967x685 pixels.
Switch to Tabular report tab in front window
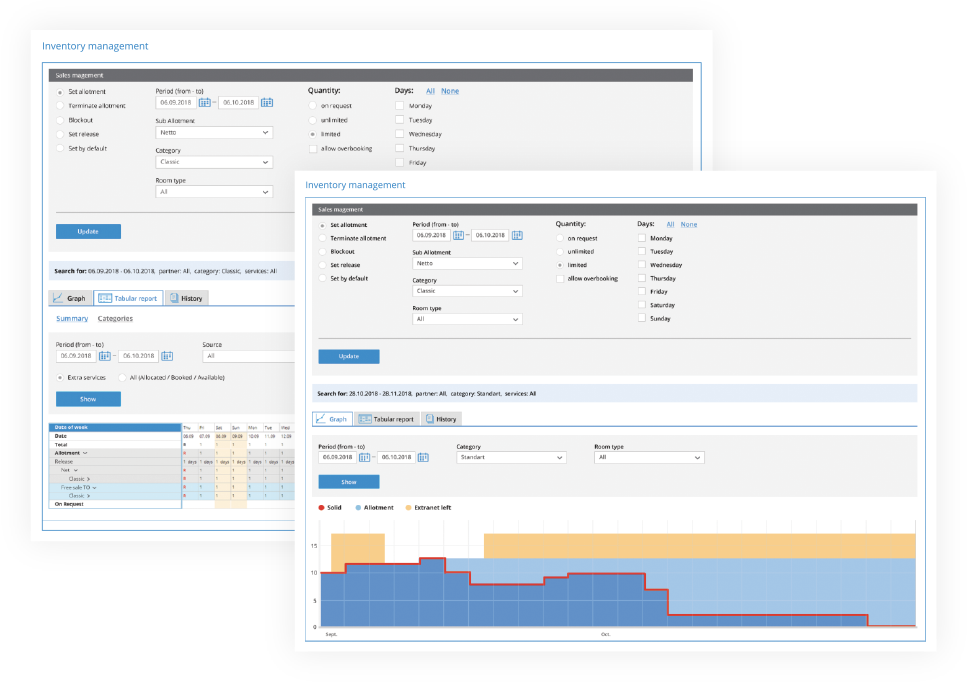click(x=387, y=419)
